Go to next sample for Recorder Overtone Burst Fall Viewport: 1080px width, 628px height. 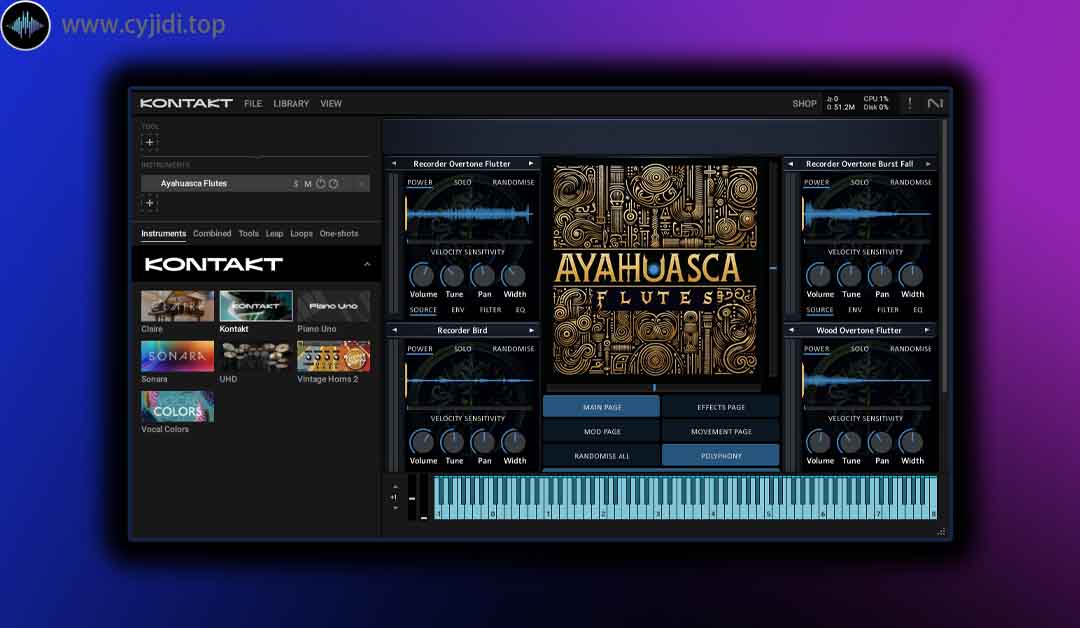pyautogui.click(x=928, y=164)
